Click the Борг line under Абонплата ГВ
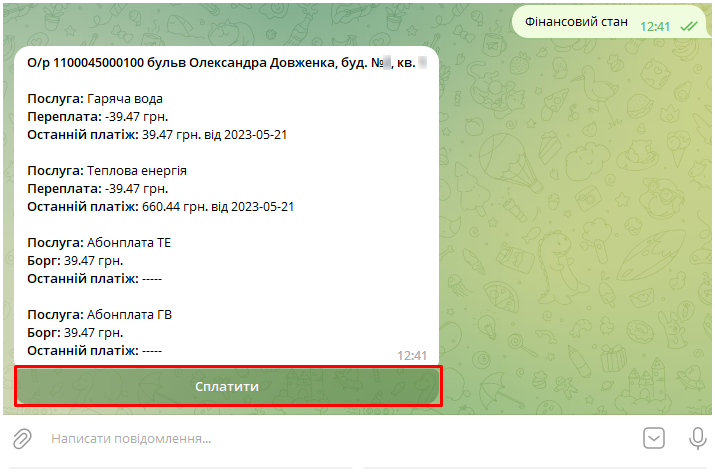 (x=76, y=332)
